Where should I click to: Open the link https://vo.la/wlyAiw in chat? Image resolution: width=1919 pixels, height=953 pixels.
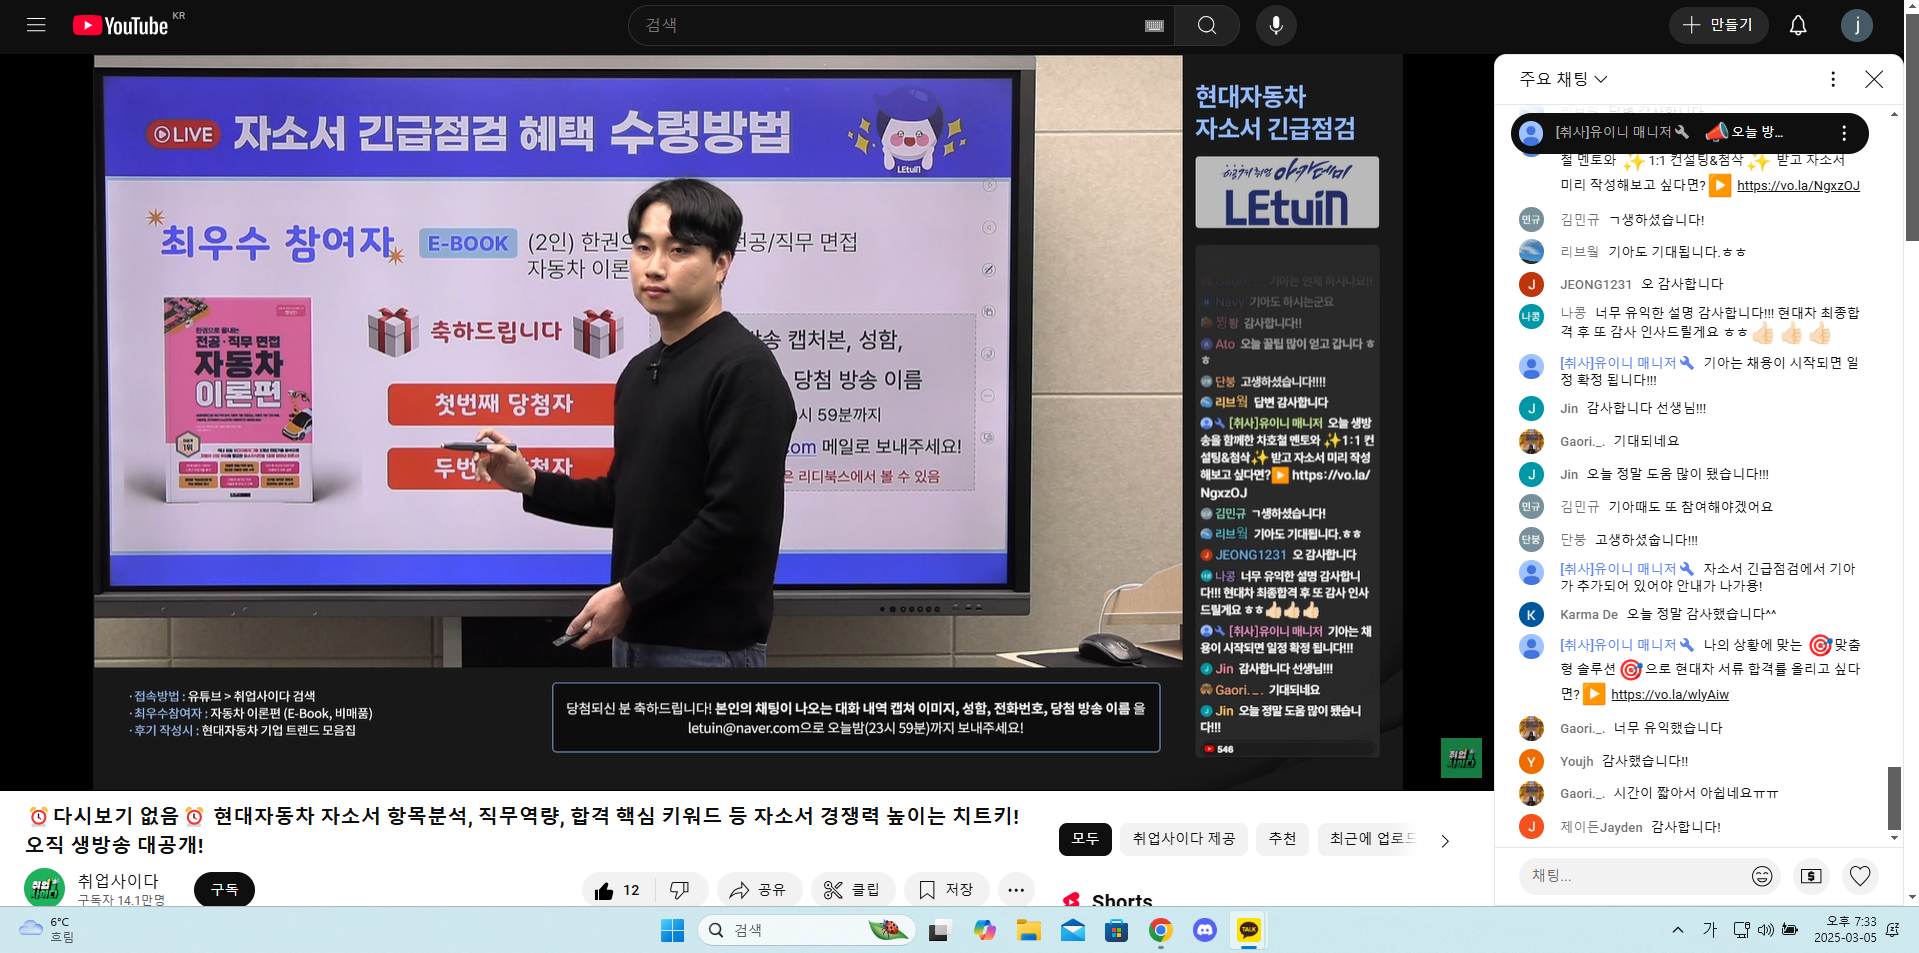pos(1669,694)
